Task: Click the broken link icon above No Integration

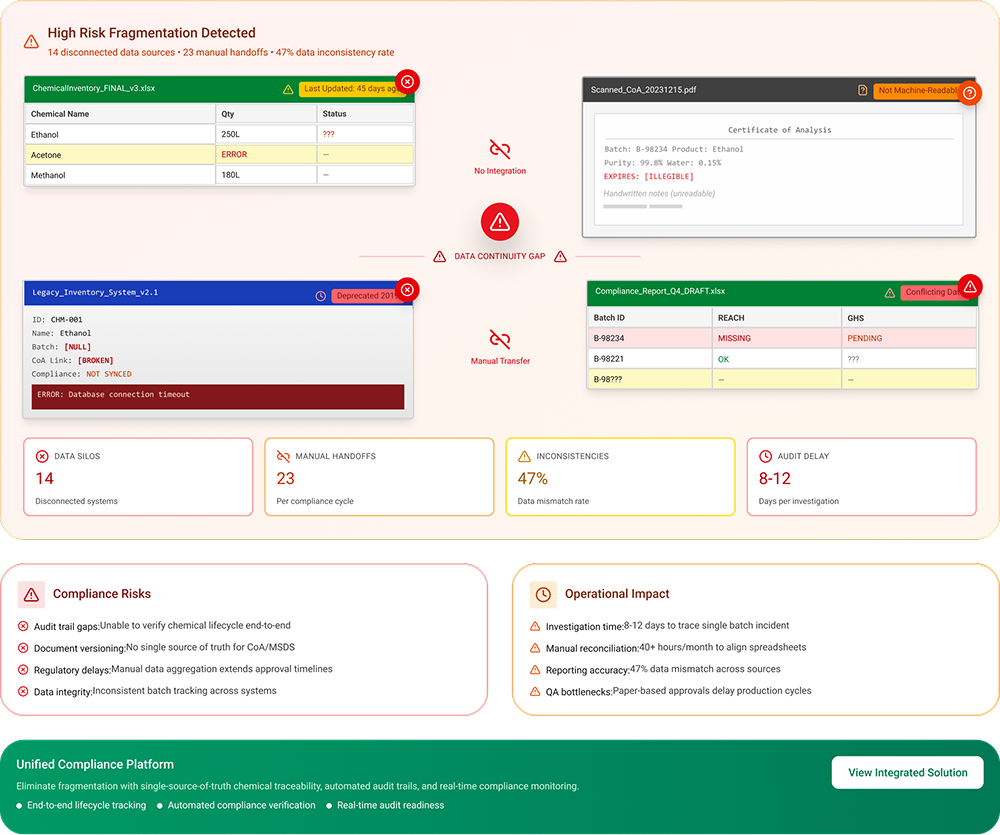Action: (500, 150)
